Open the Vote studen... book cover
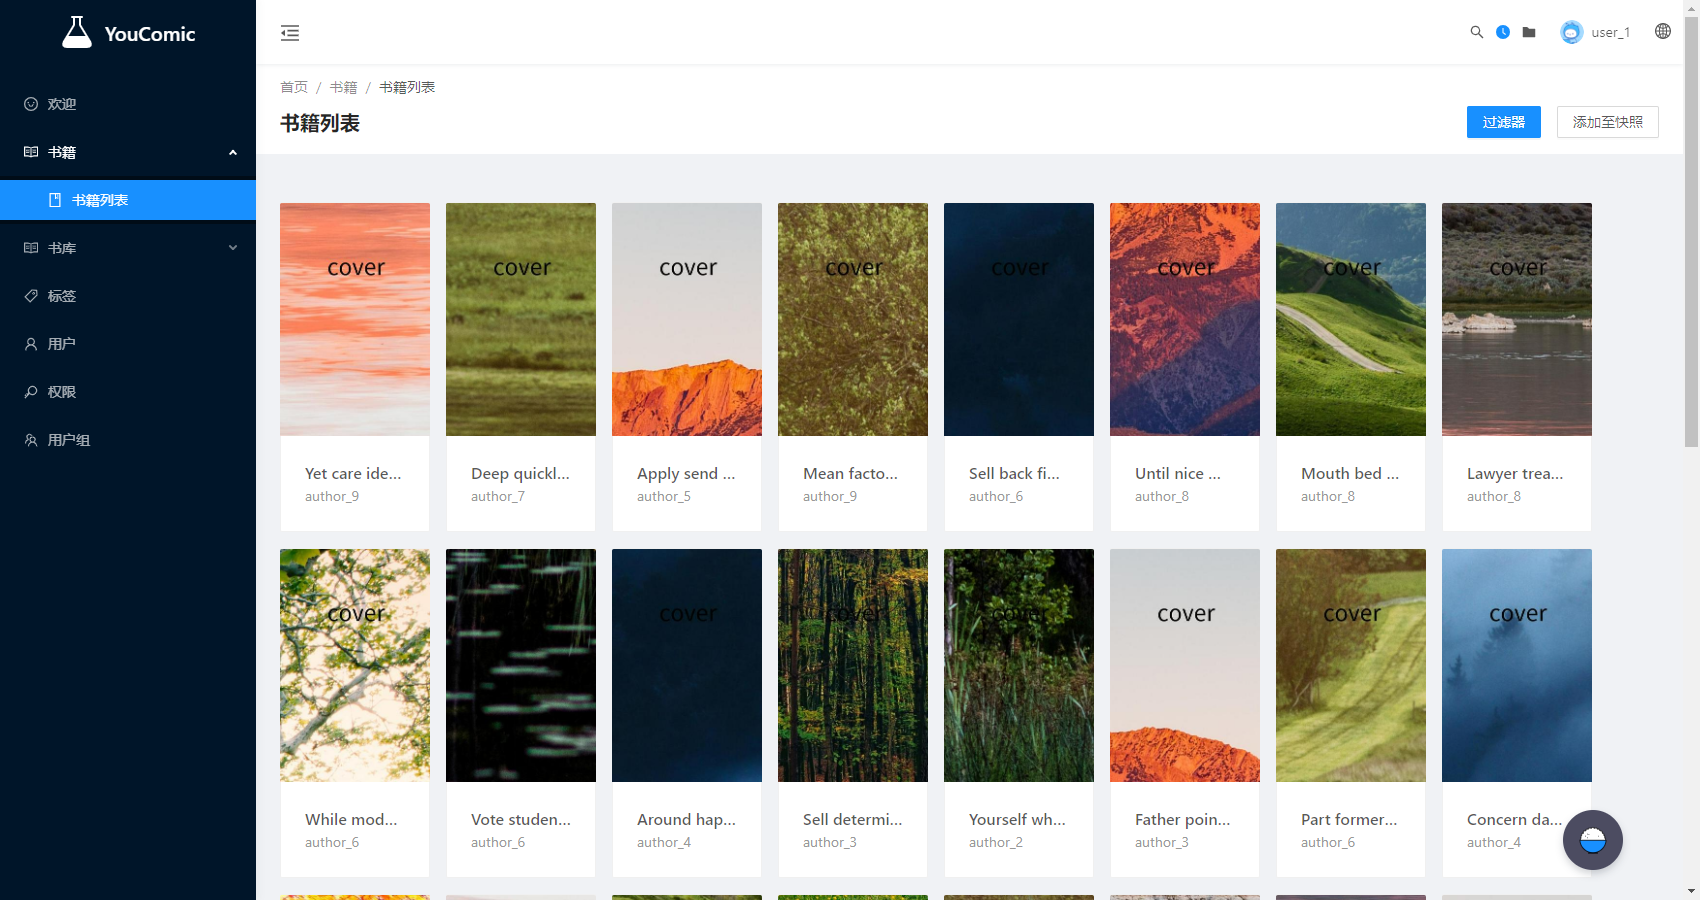Image resolution: width=1700 pixels, height=900 pixels. pyautogui.click(x=521, y=665)
